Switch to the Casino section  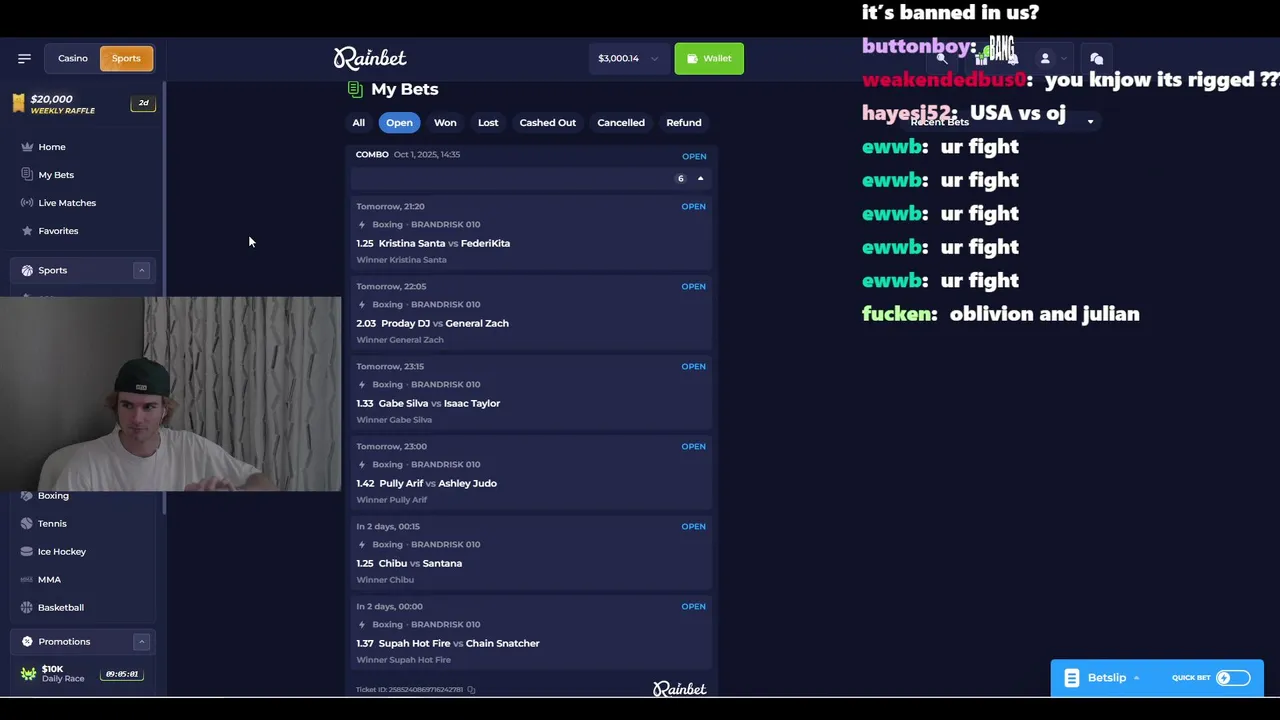click(x=72, y=58)
